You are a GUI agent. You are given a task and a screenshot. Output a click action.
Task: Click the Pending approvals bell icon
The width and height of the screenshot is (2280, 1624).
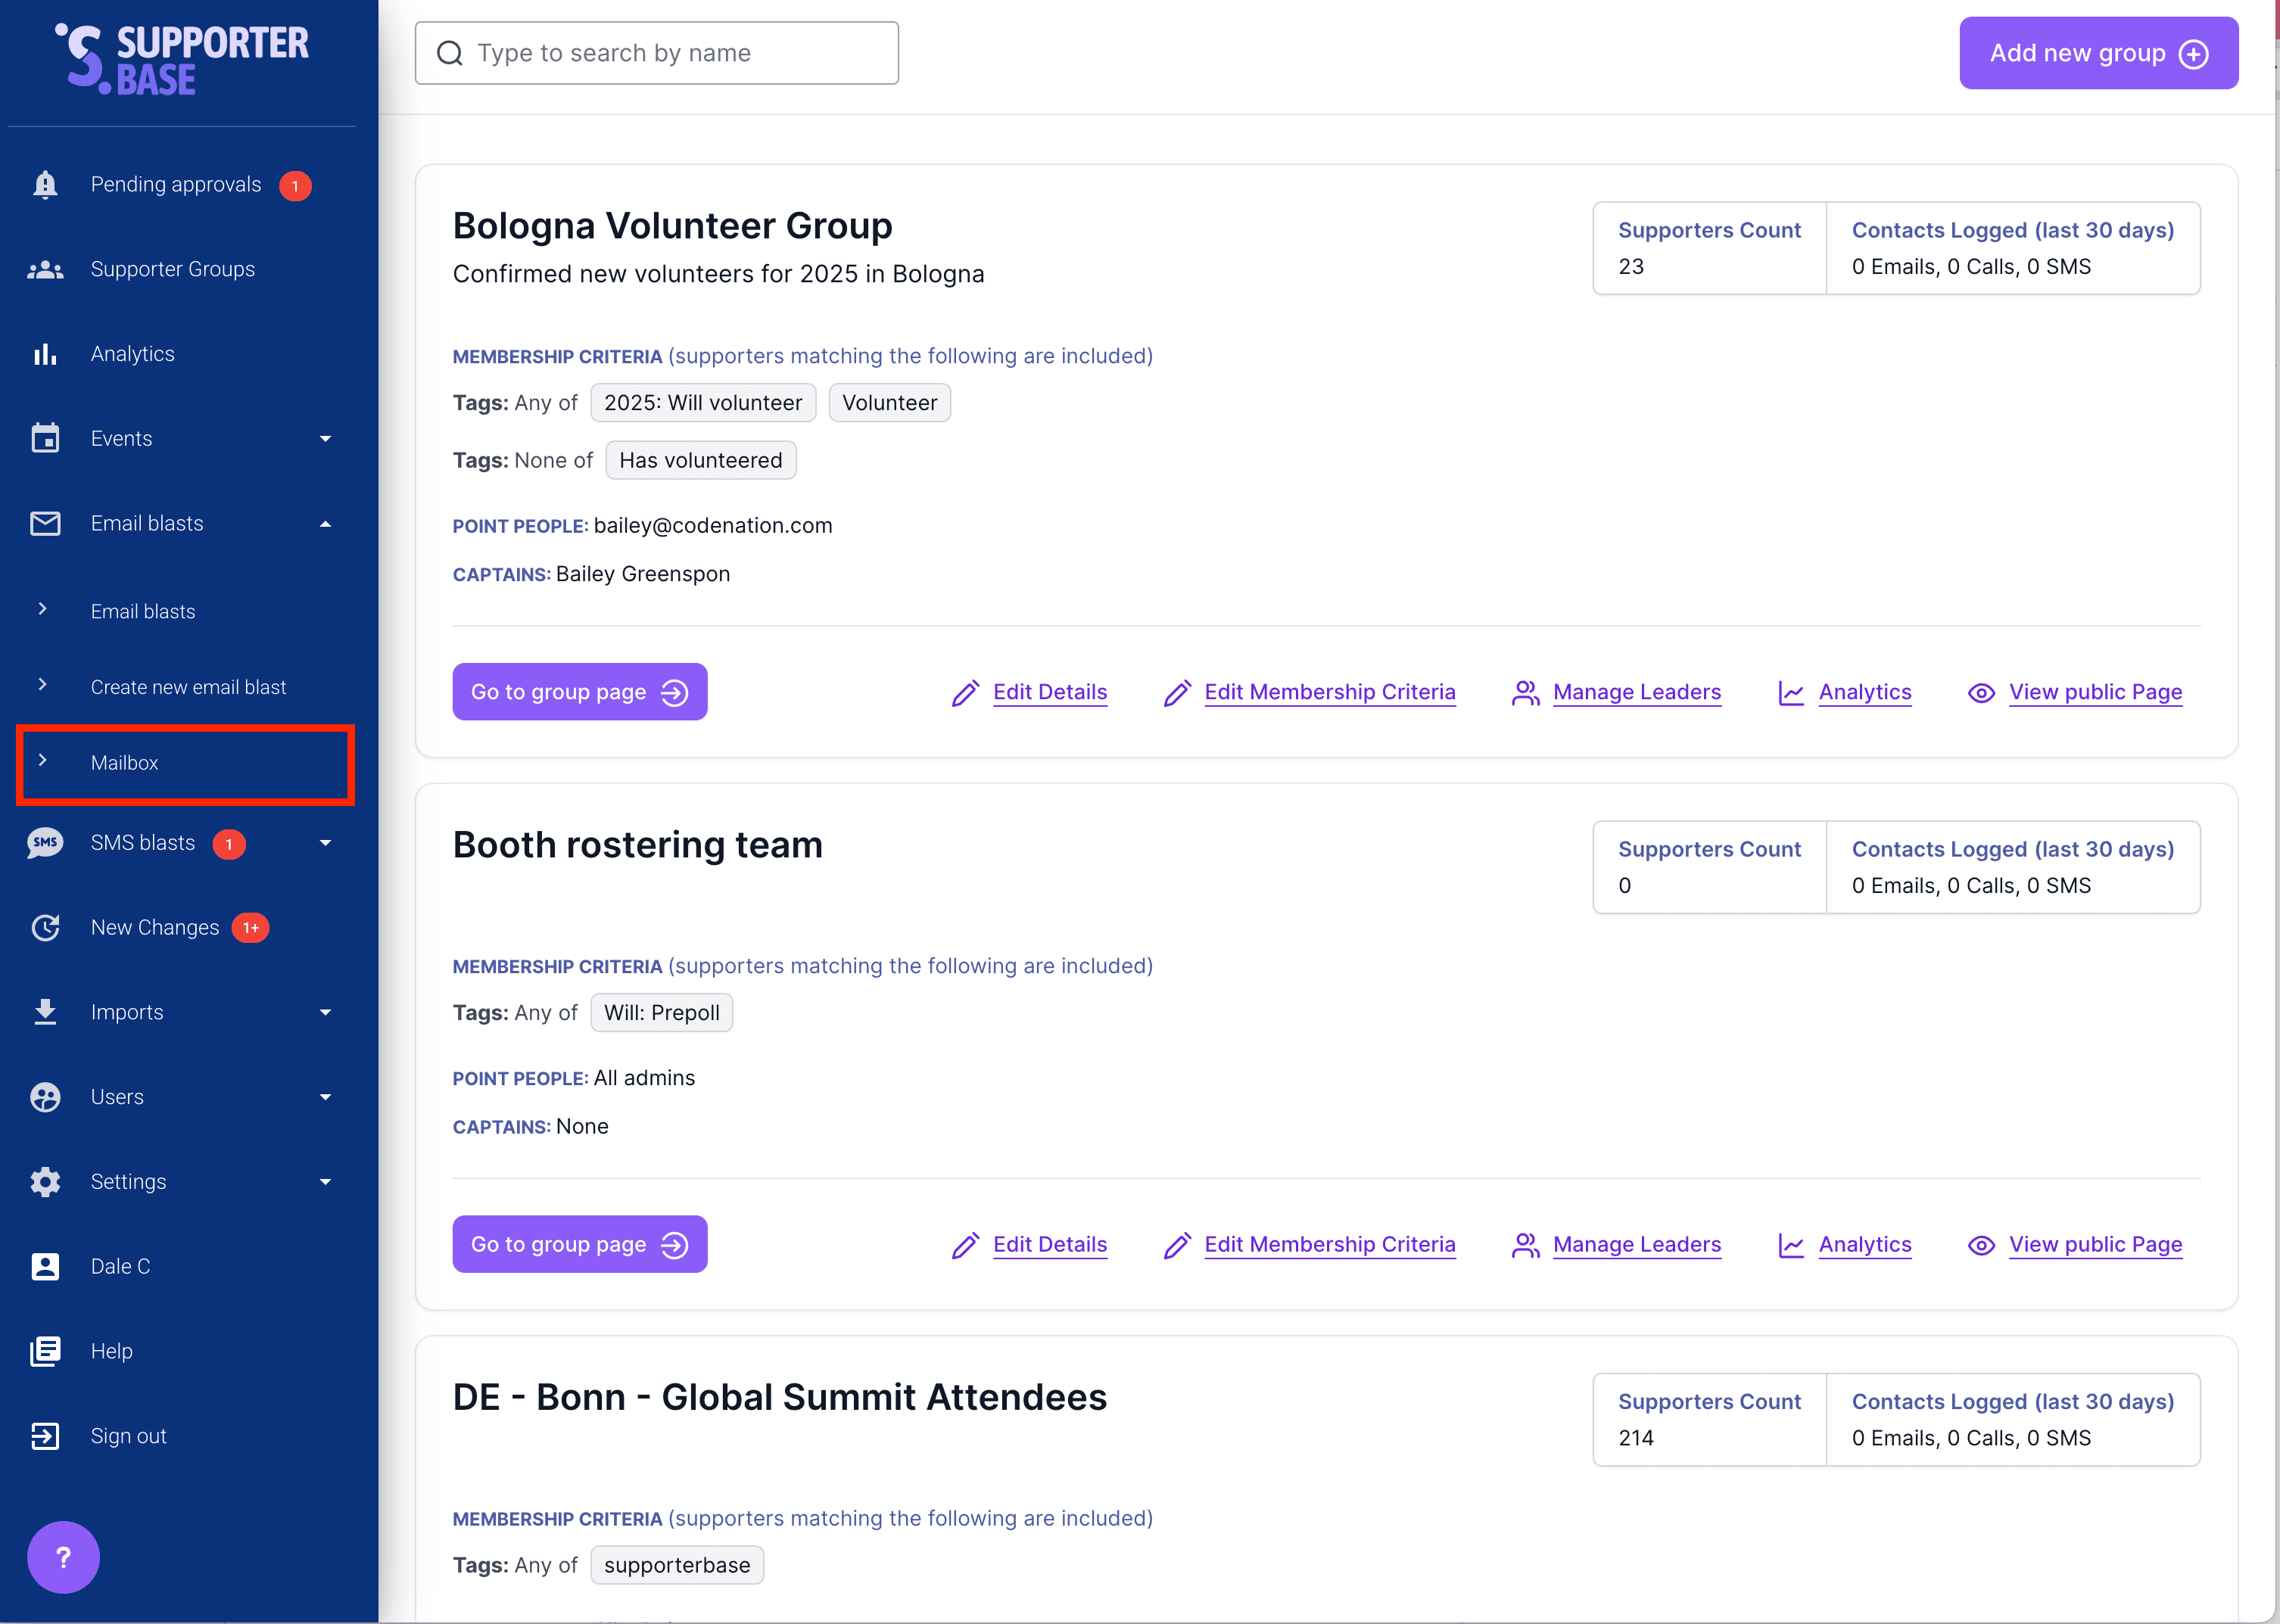coord(45,185)
